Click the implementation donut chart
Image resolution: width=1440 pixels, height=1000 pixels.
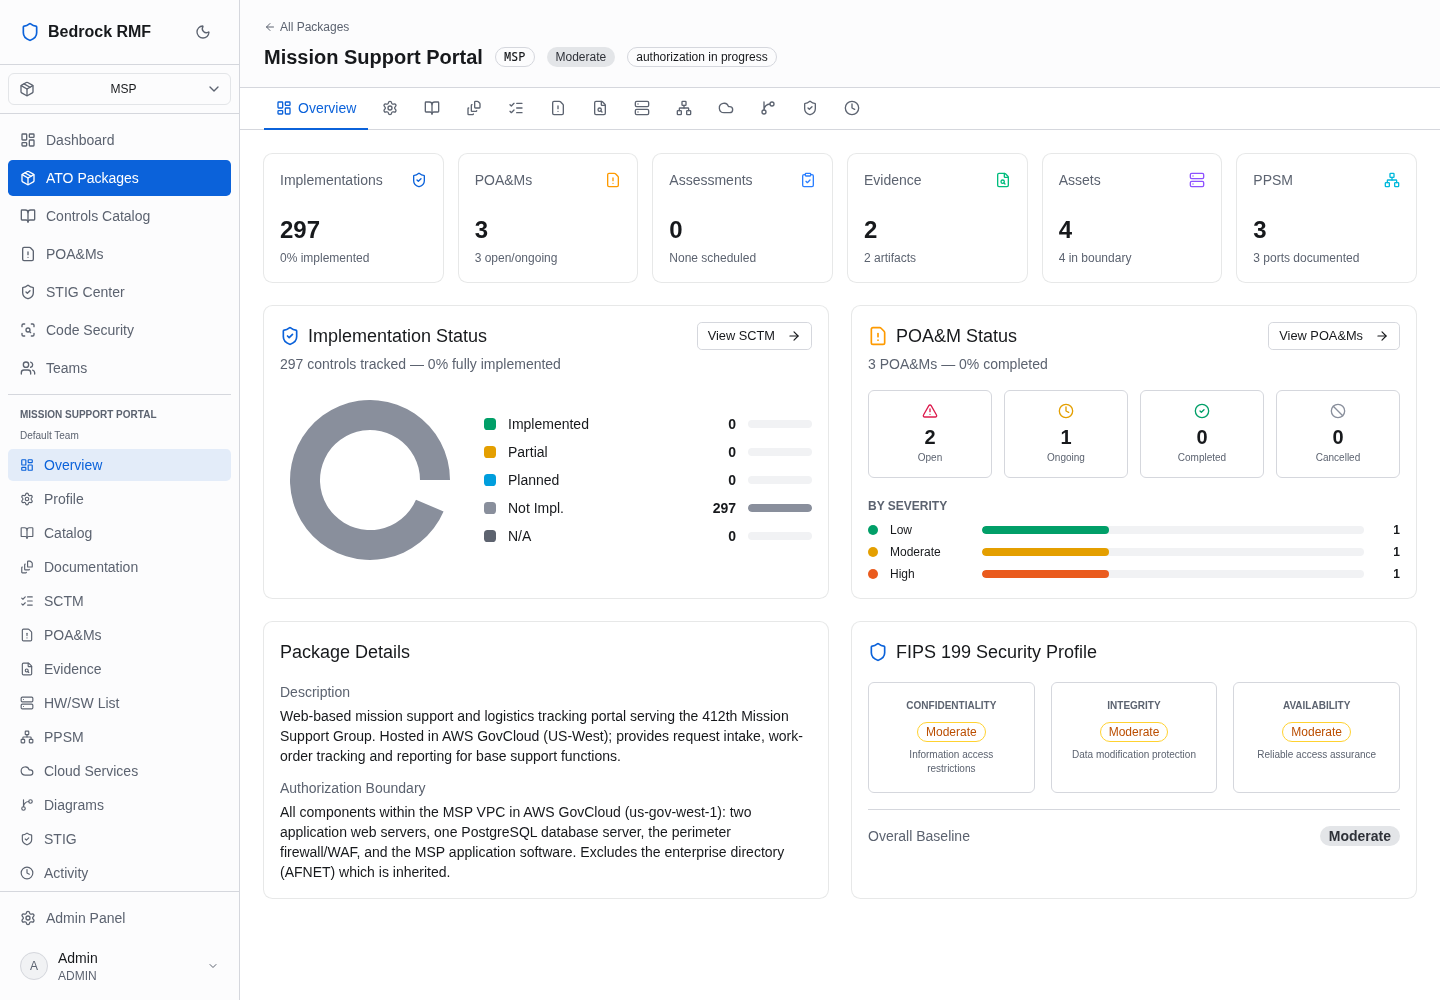(370, 480)
